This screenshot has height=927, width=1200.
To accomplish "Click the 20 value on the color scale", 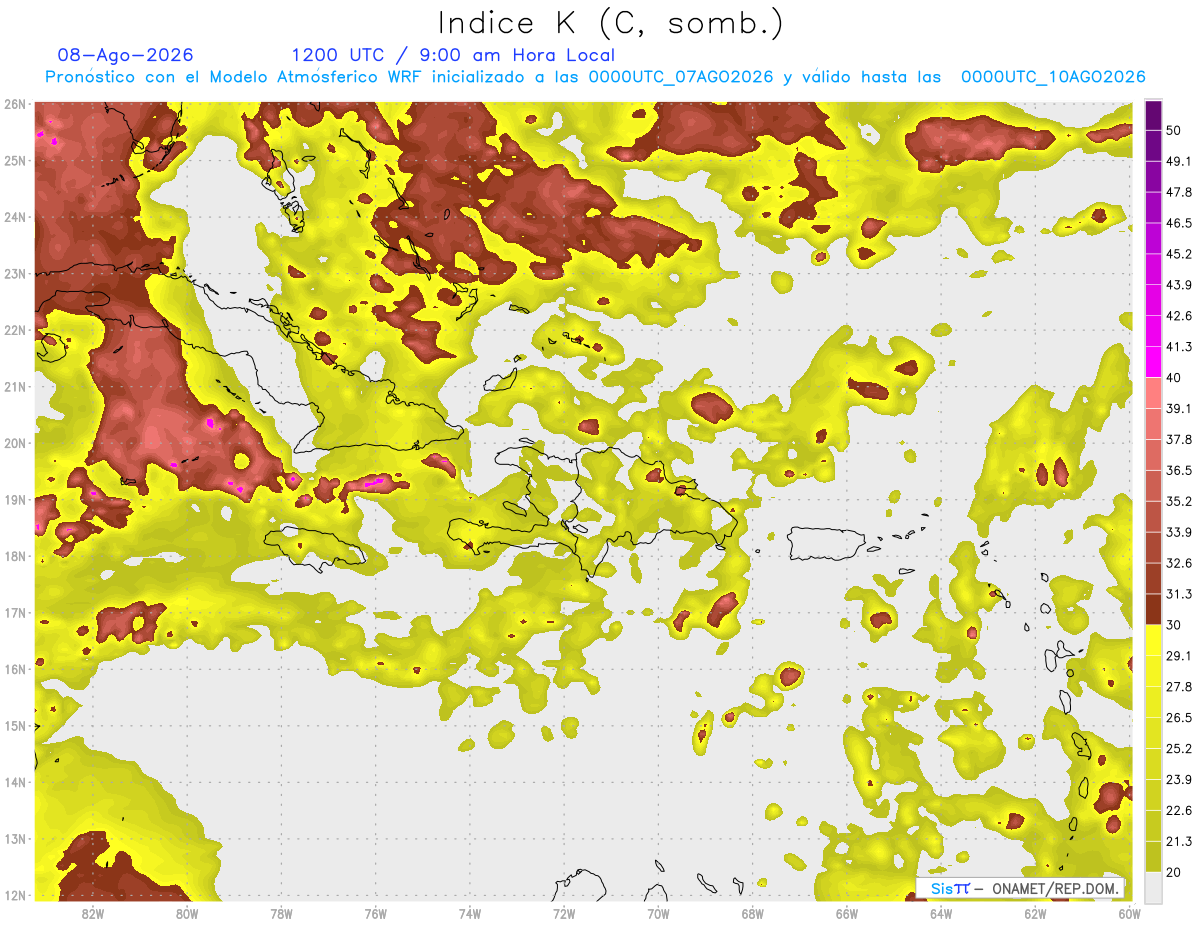I will click(1175, 872).
